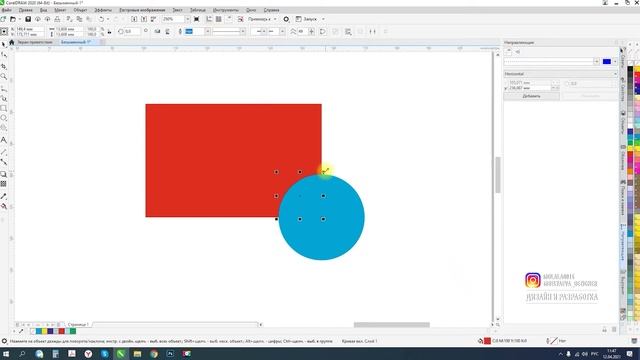Open the File menu
The image size is (640, 360).
(x=6, y=10)
